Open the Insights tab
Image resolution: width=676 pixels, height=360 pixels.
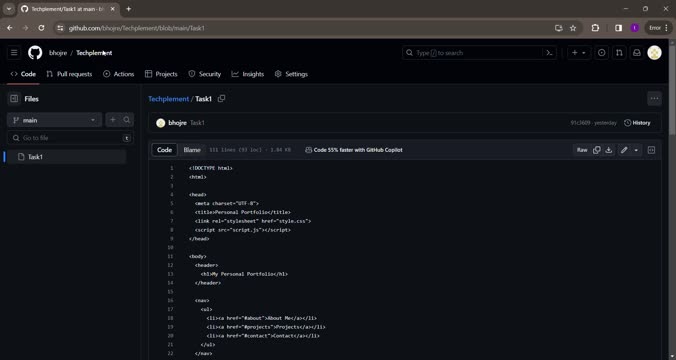click(x=248, y=74)
